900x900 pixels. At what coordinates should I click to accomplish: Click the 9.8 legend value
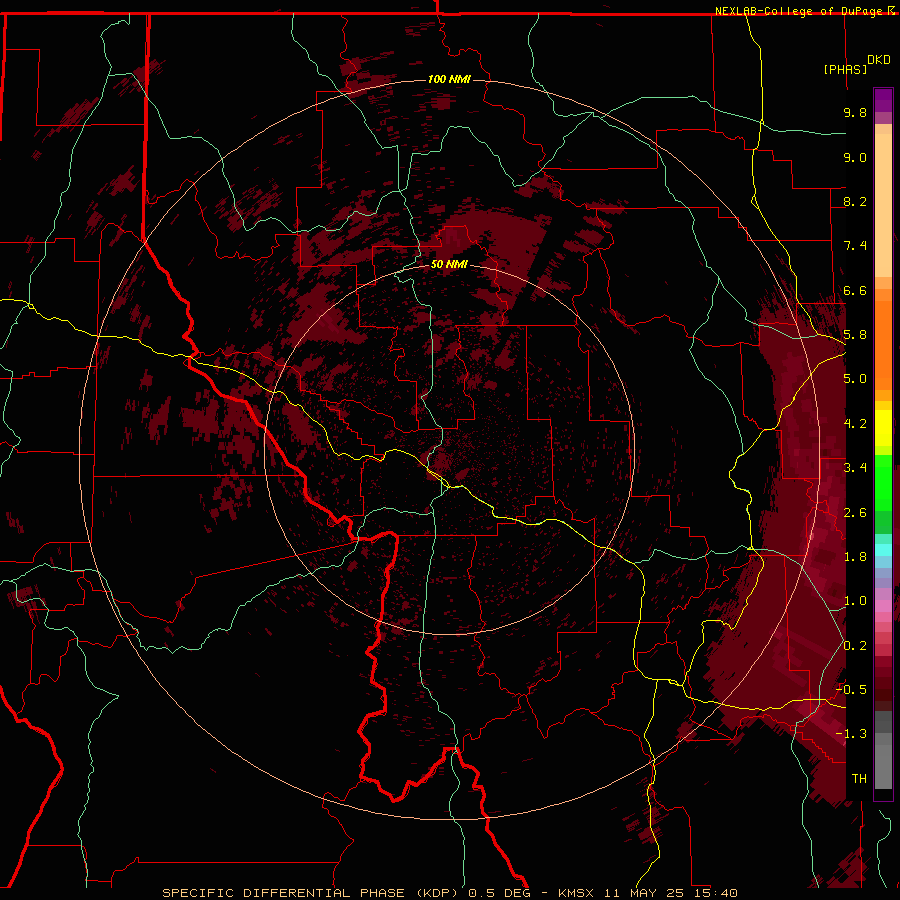tap(855, 113)
